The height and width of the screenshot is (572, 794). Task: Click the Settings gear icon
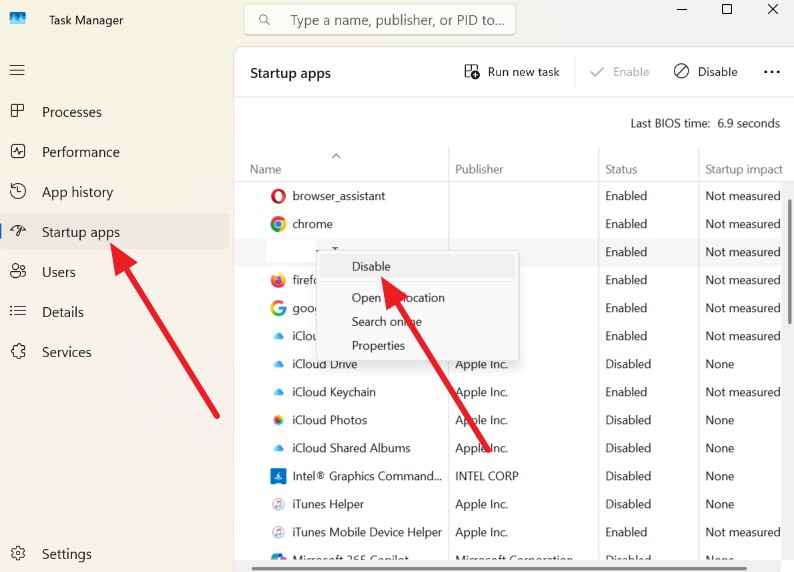18,553
